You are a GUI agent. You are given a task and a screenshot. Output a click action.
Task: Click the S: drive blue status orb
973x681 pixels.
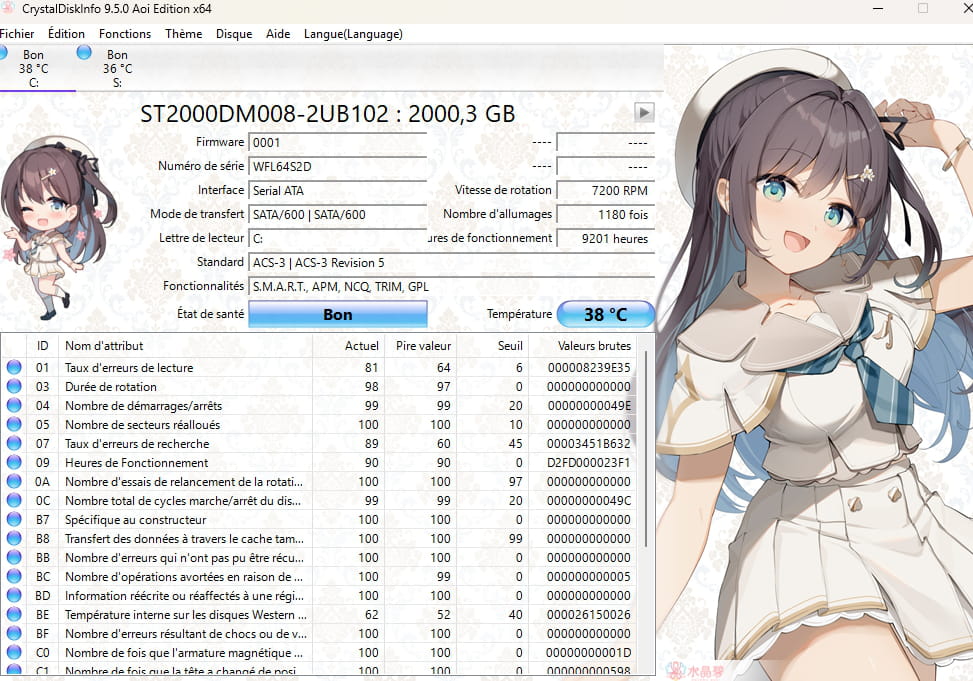click(x=84, y=53)
